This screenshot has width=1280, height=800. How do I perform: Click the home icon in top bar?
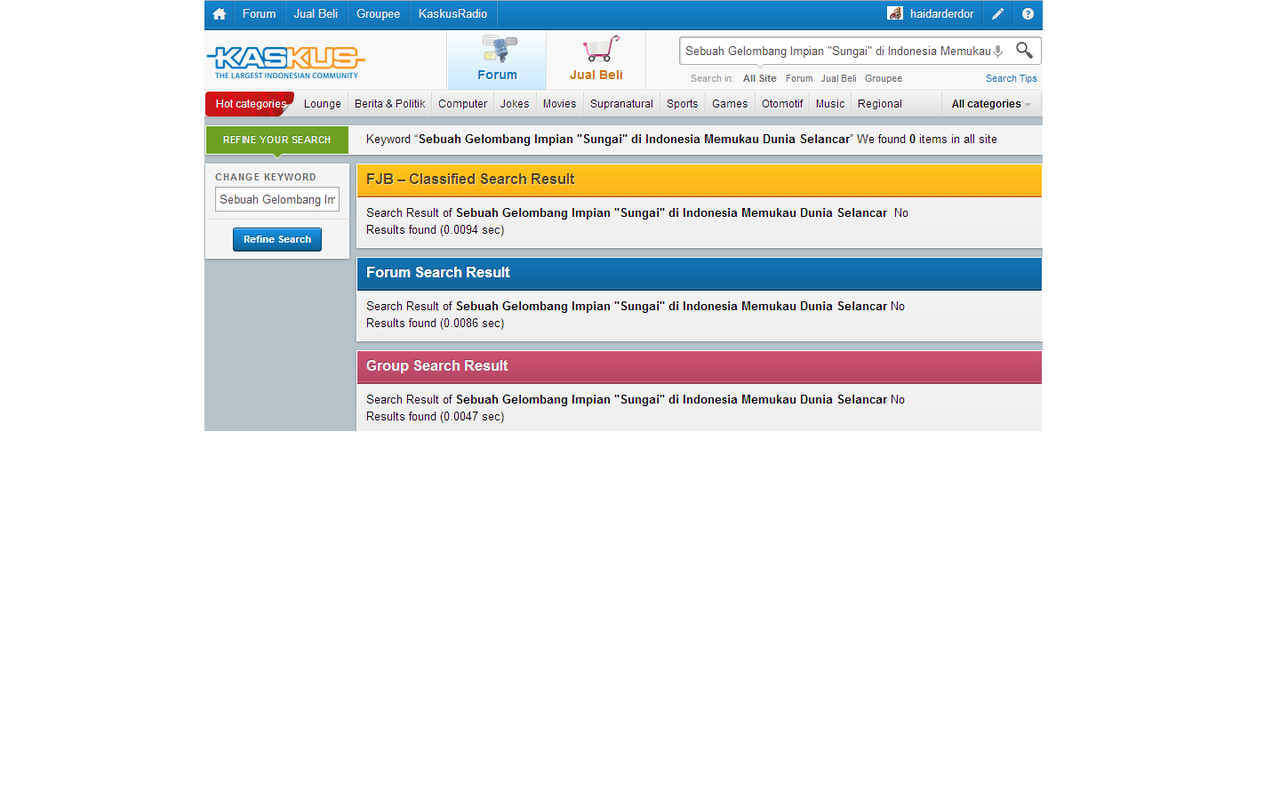click(219, 14)
